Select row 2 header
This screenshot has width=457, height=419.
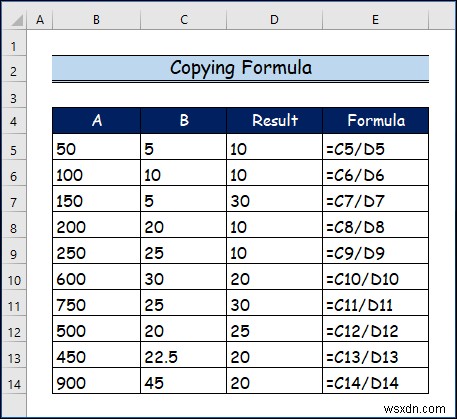click(14, 69)
